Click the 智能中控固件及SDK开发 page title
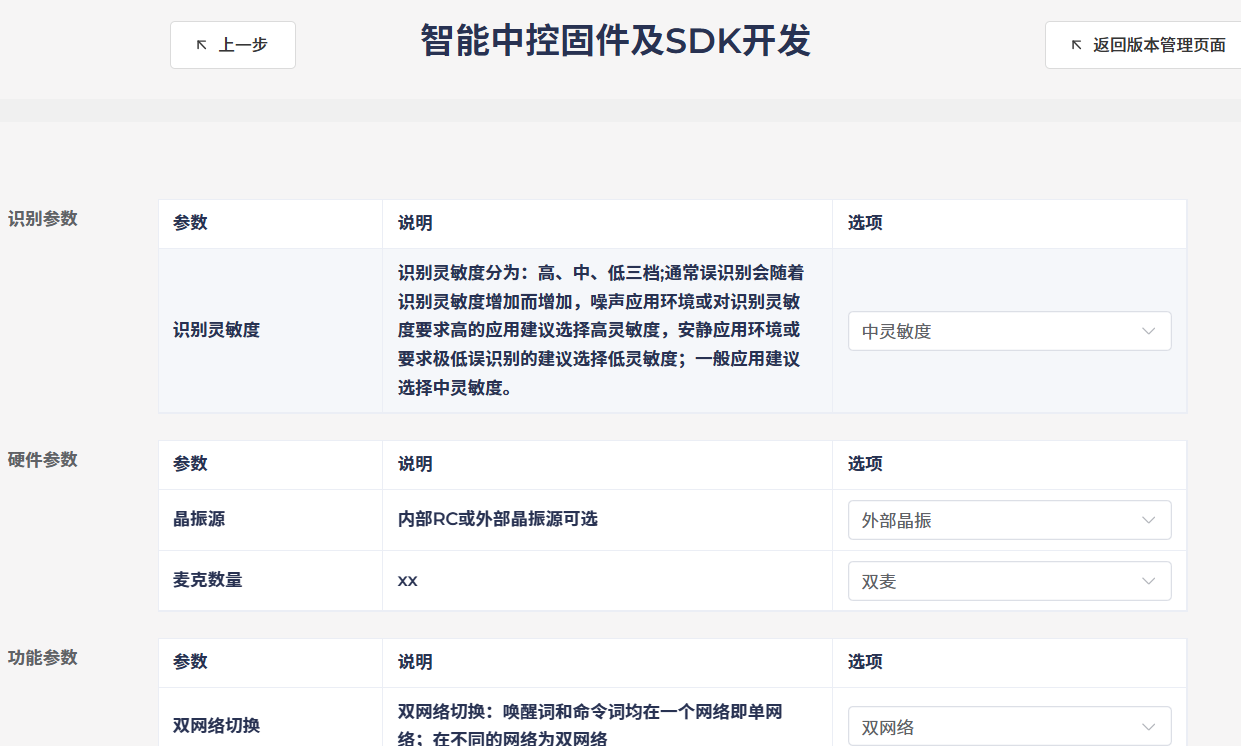Viewport: 1241px width, 746px height. 615,42
